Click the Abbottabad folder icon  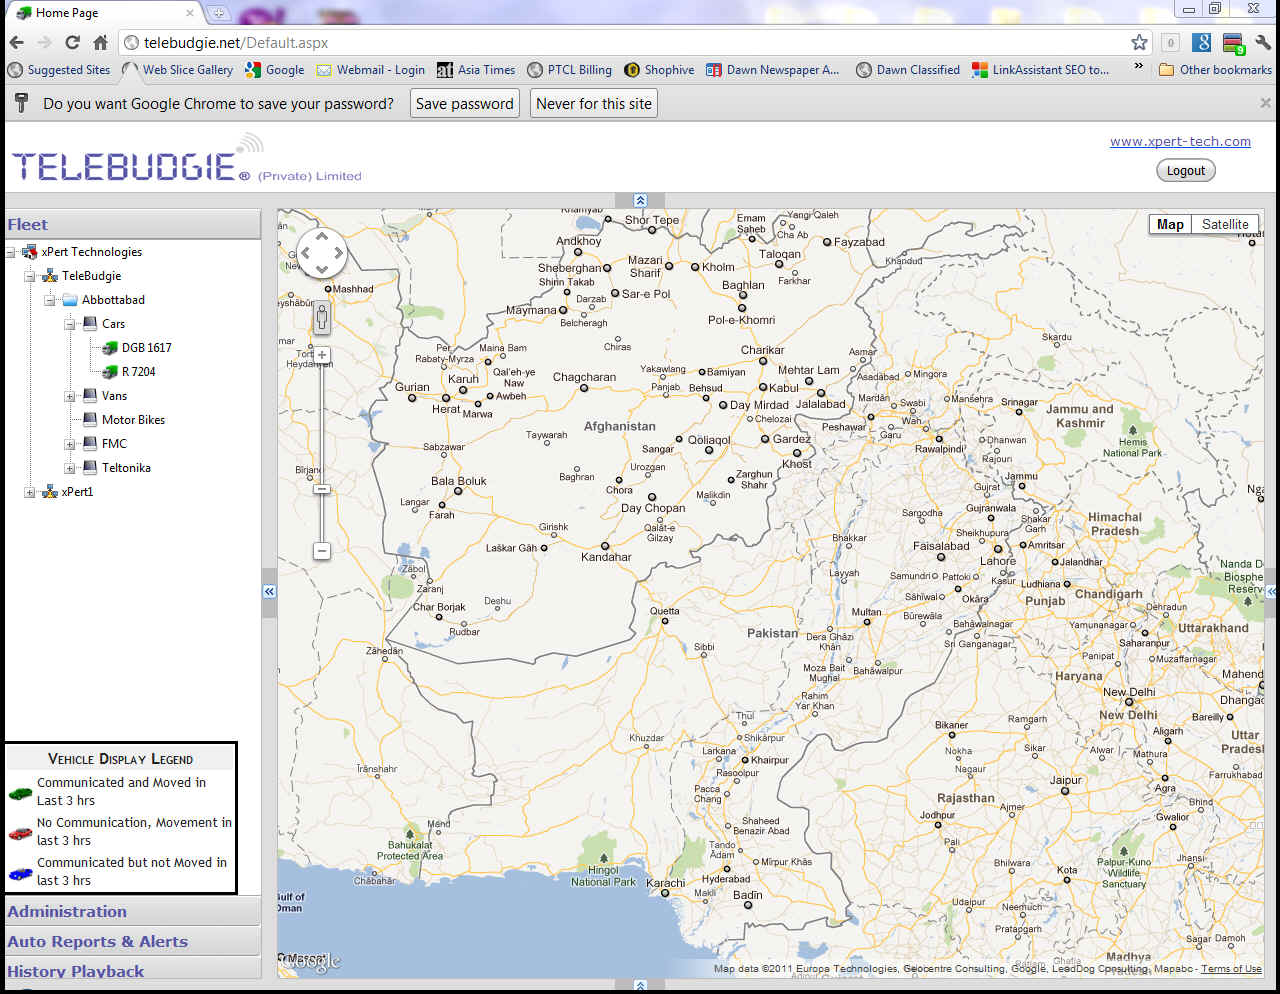pyautogui.click(x=70, y=300)
